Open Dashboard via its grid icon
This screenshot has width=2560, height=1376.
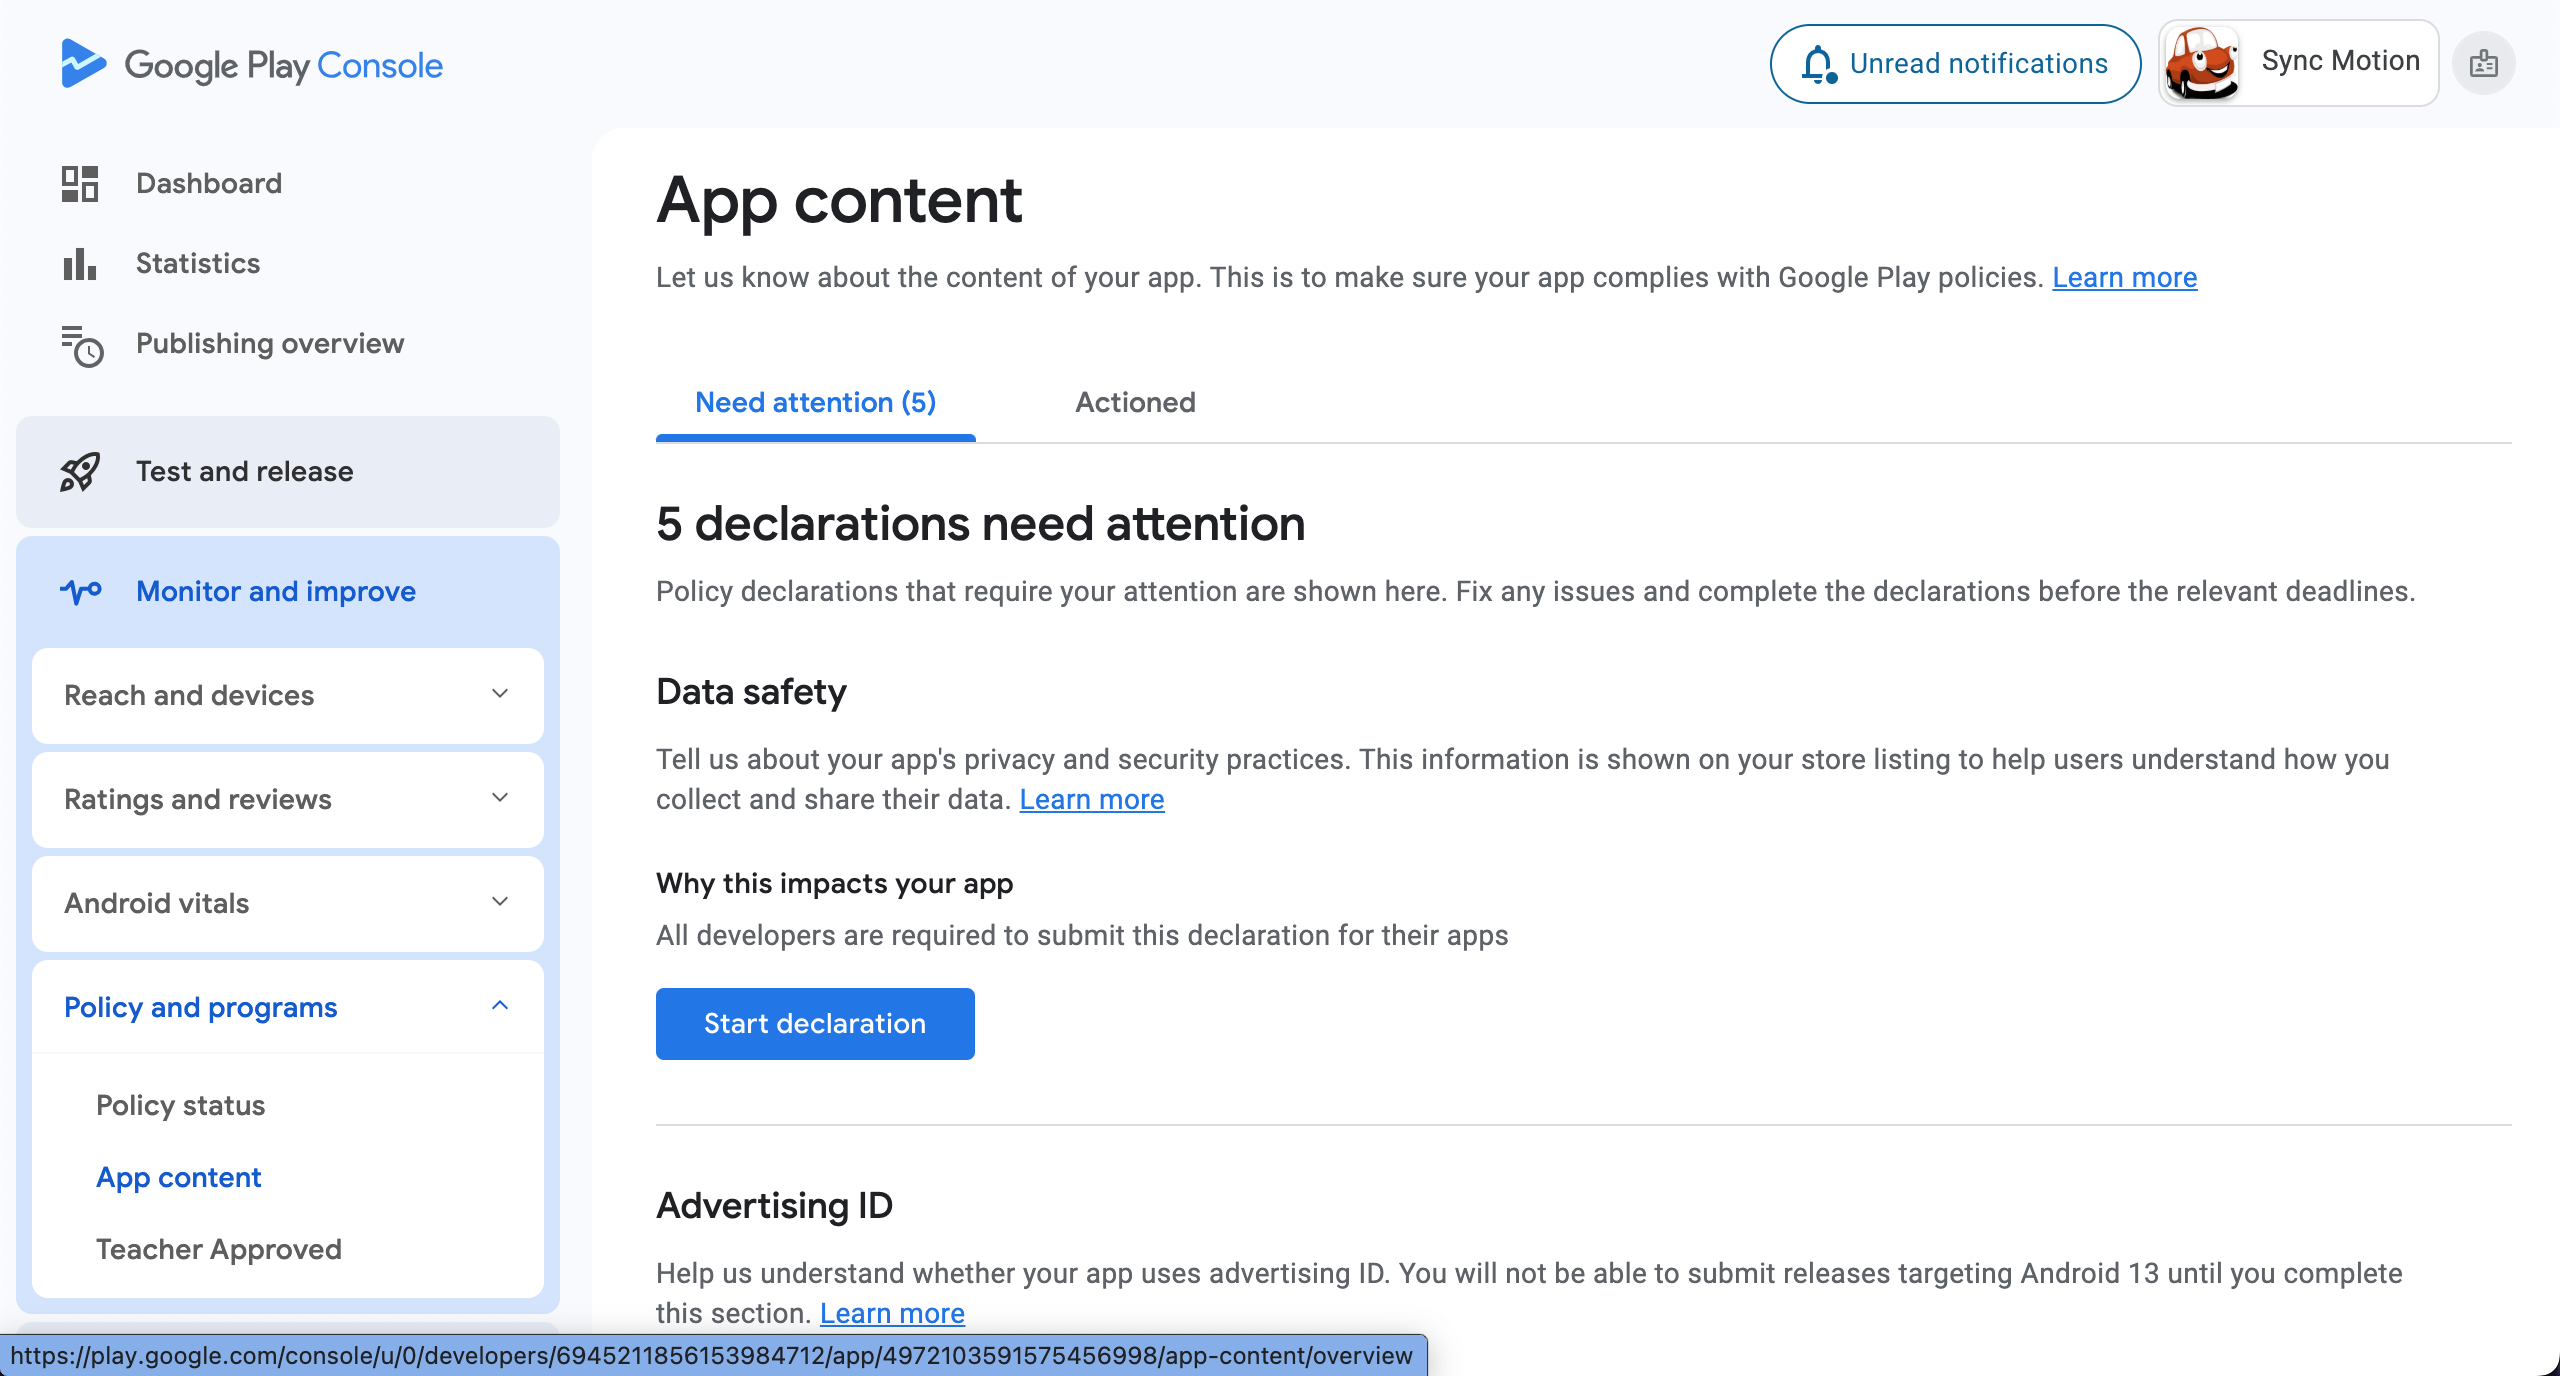(80, 184)
